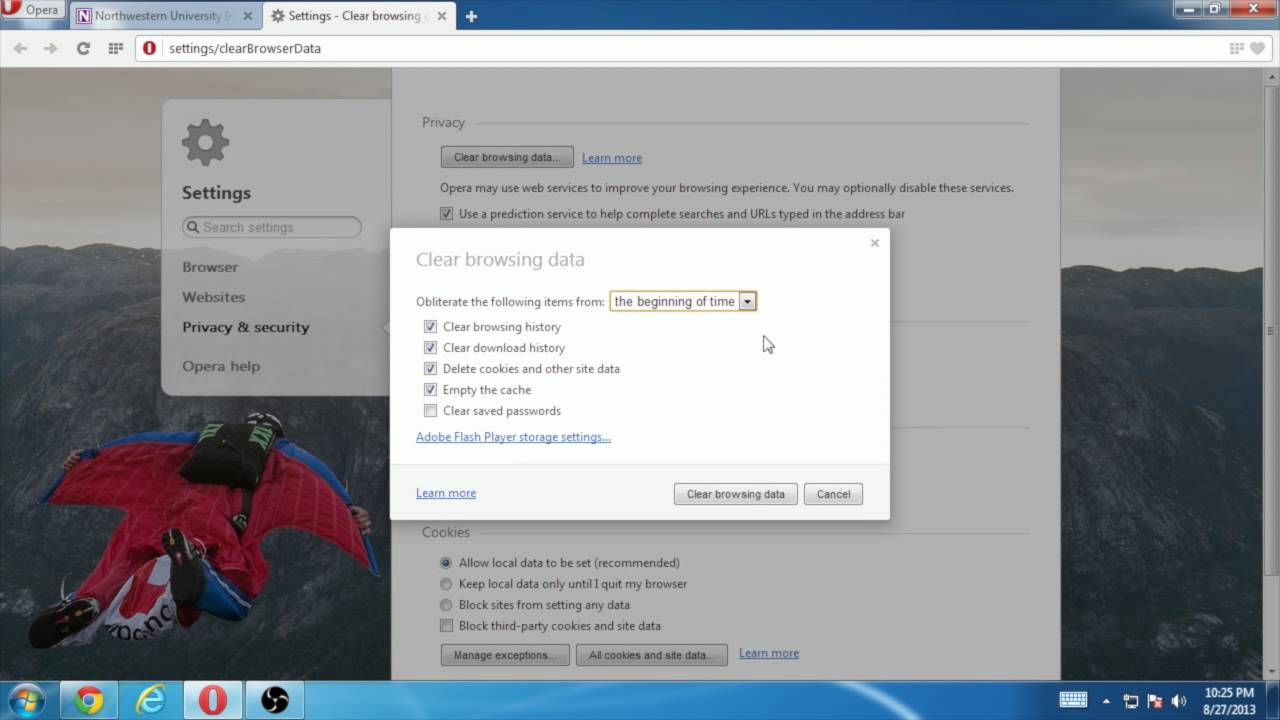This screenshot has height=720, width=1280.
Task: Open Google Chrome from the taskbar
Action: pyautogui.click(x=91, y=699)
